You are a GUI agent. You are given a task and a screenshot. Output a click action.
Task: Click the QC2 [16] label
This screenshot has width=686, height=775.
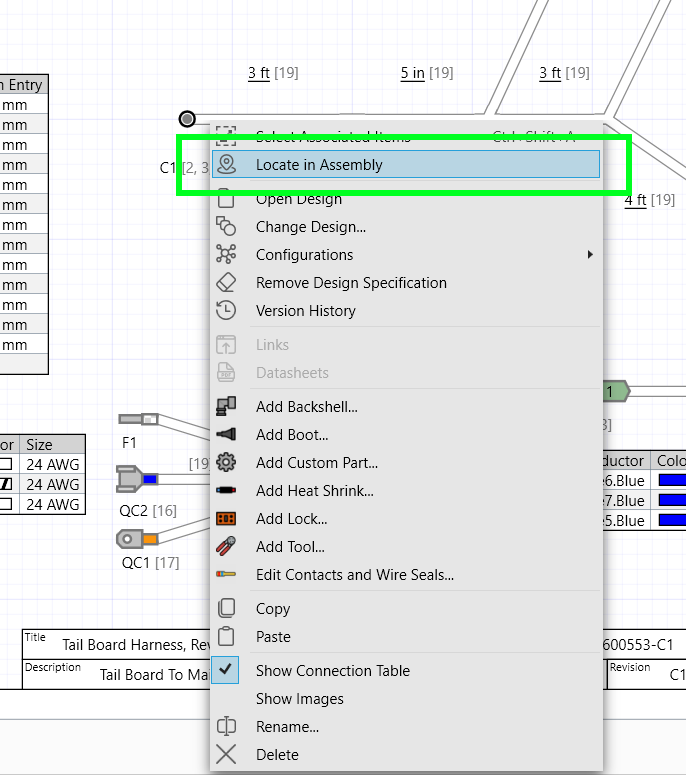pos(148,510)
